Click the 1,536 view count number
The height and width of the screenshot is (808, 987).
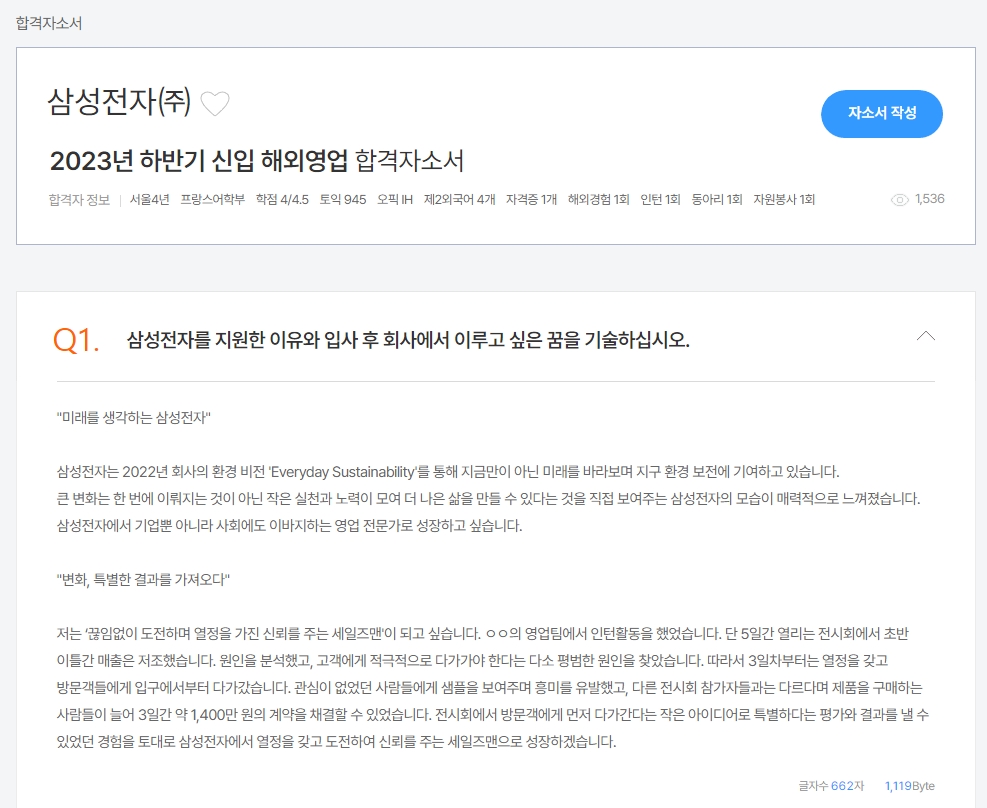click(x=930, y=199)
